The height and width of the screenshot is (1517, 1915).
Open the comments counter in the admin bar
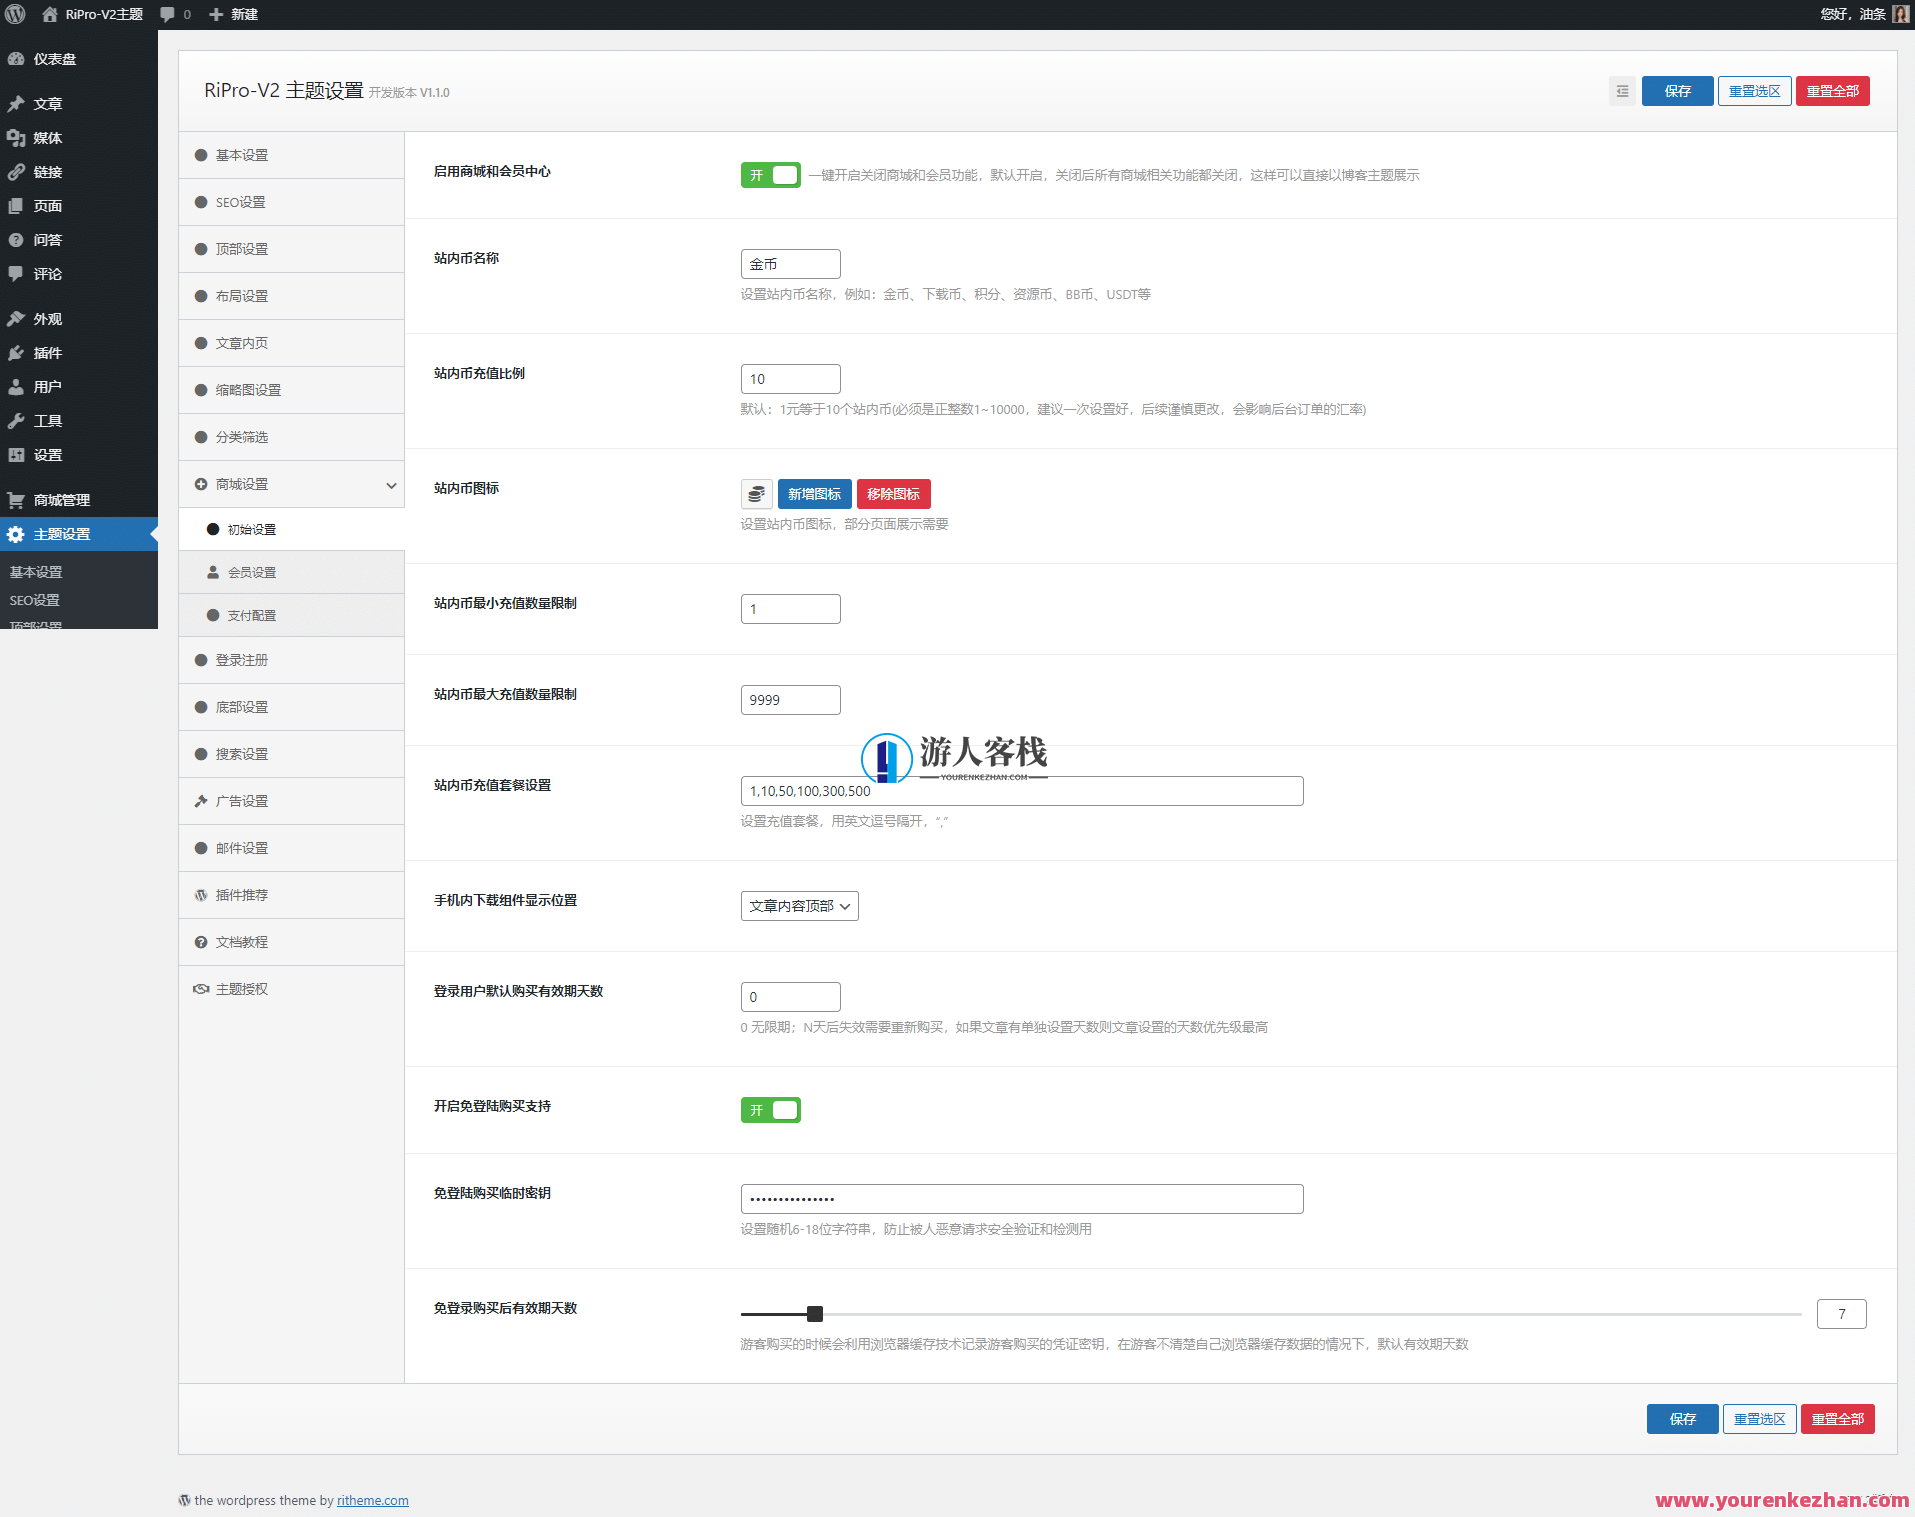(174, 14)
